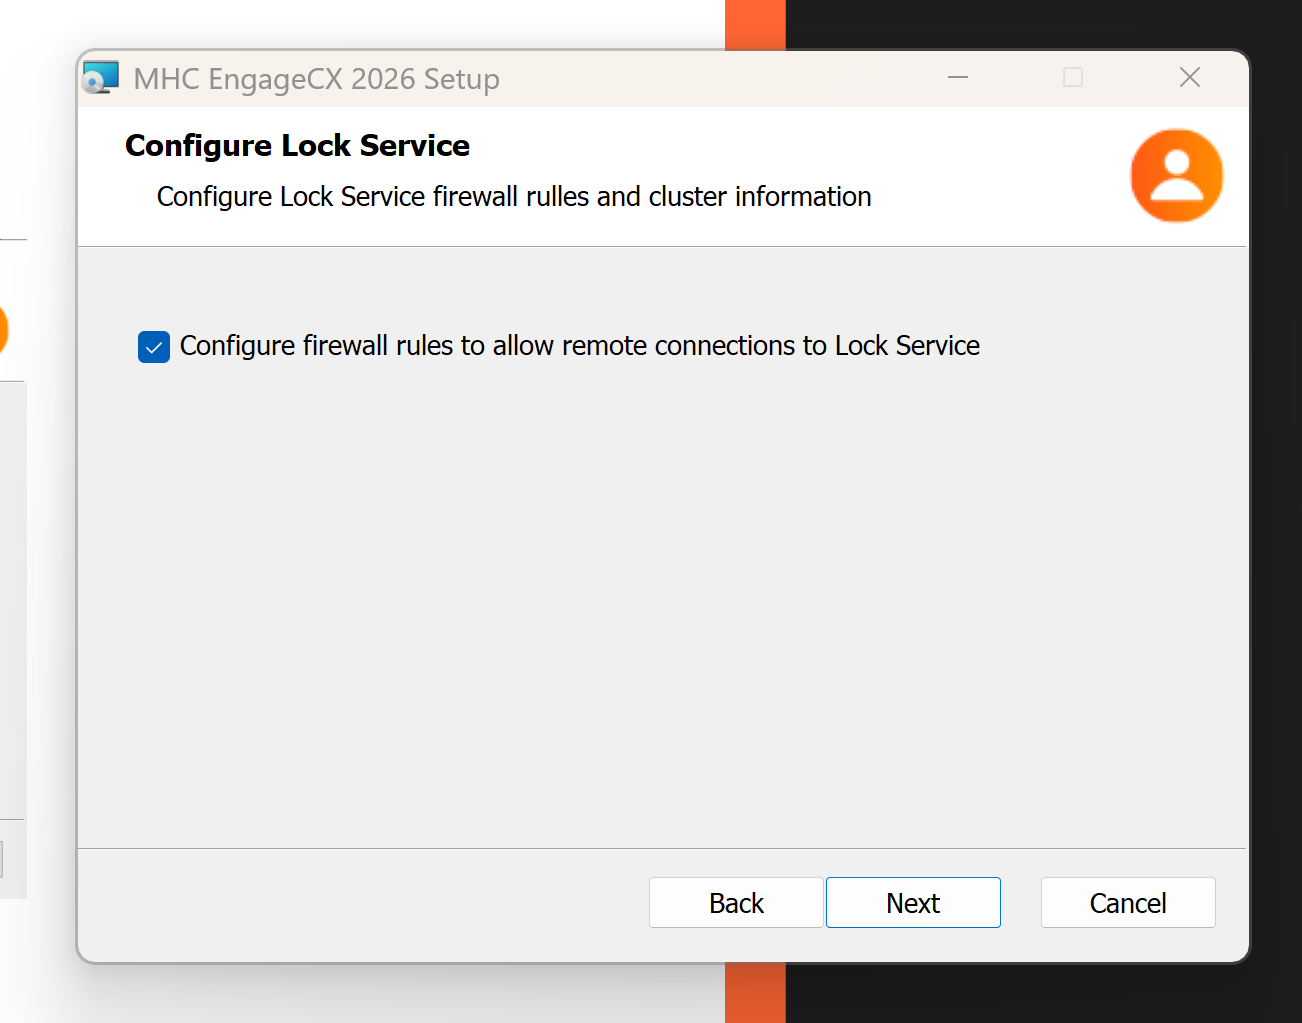Image resolution: width=1302 pixels, height=1023 pixels.
Task: Click the orange user profile logo
Action: point(1177,176)
